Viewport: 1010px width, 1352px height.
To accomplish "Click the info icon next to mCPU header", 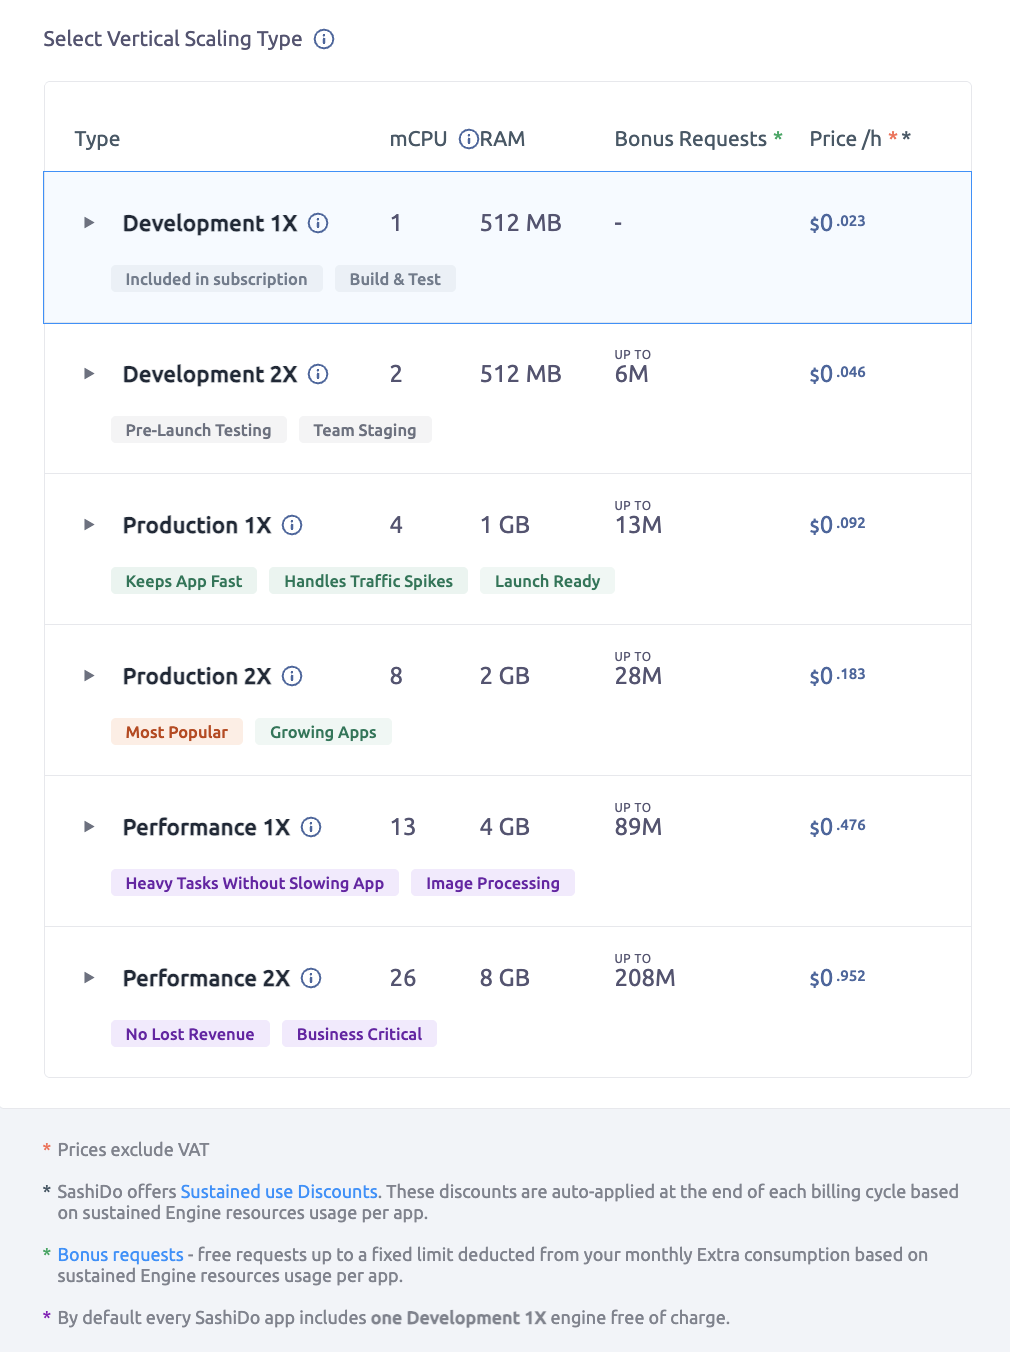I will pos(468,139).
